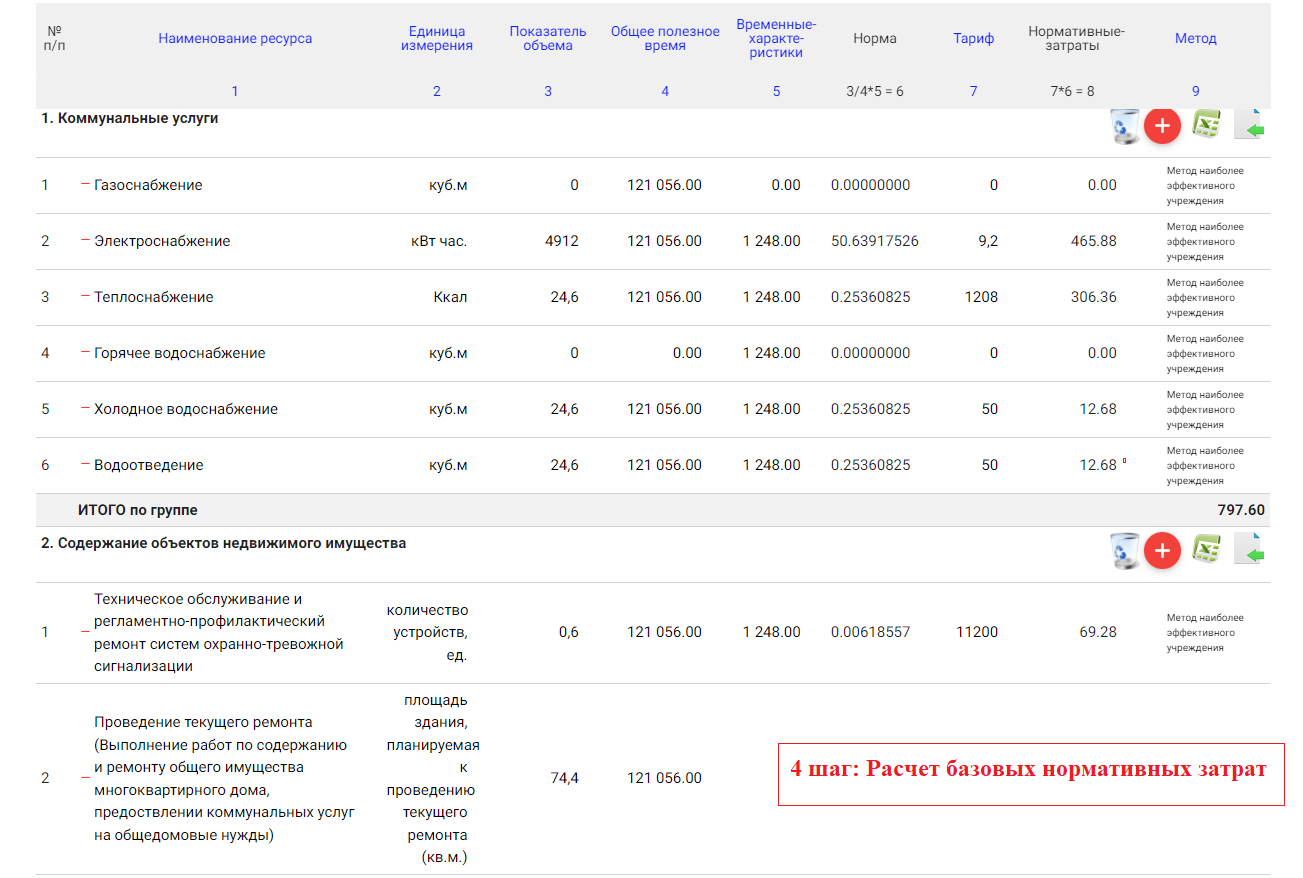Click the Показатель объема header link

[x=548, y=39]
